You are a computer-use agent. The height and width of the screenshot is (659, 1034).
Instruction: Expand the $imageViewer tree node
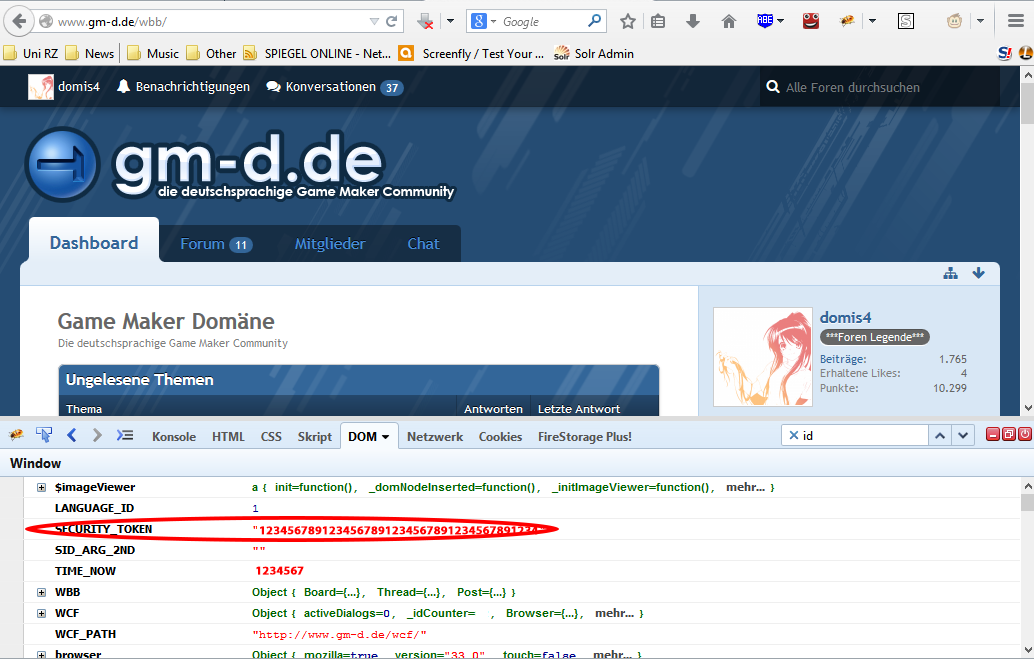click(x=41, y=488)
